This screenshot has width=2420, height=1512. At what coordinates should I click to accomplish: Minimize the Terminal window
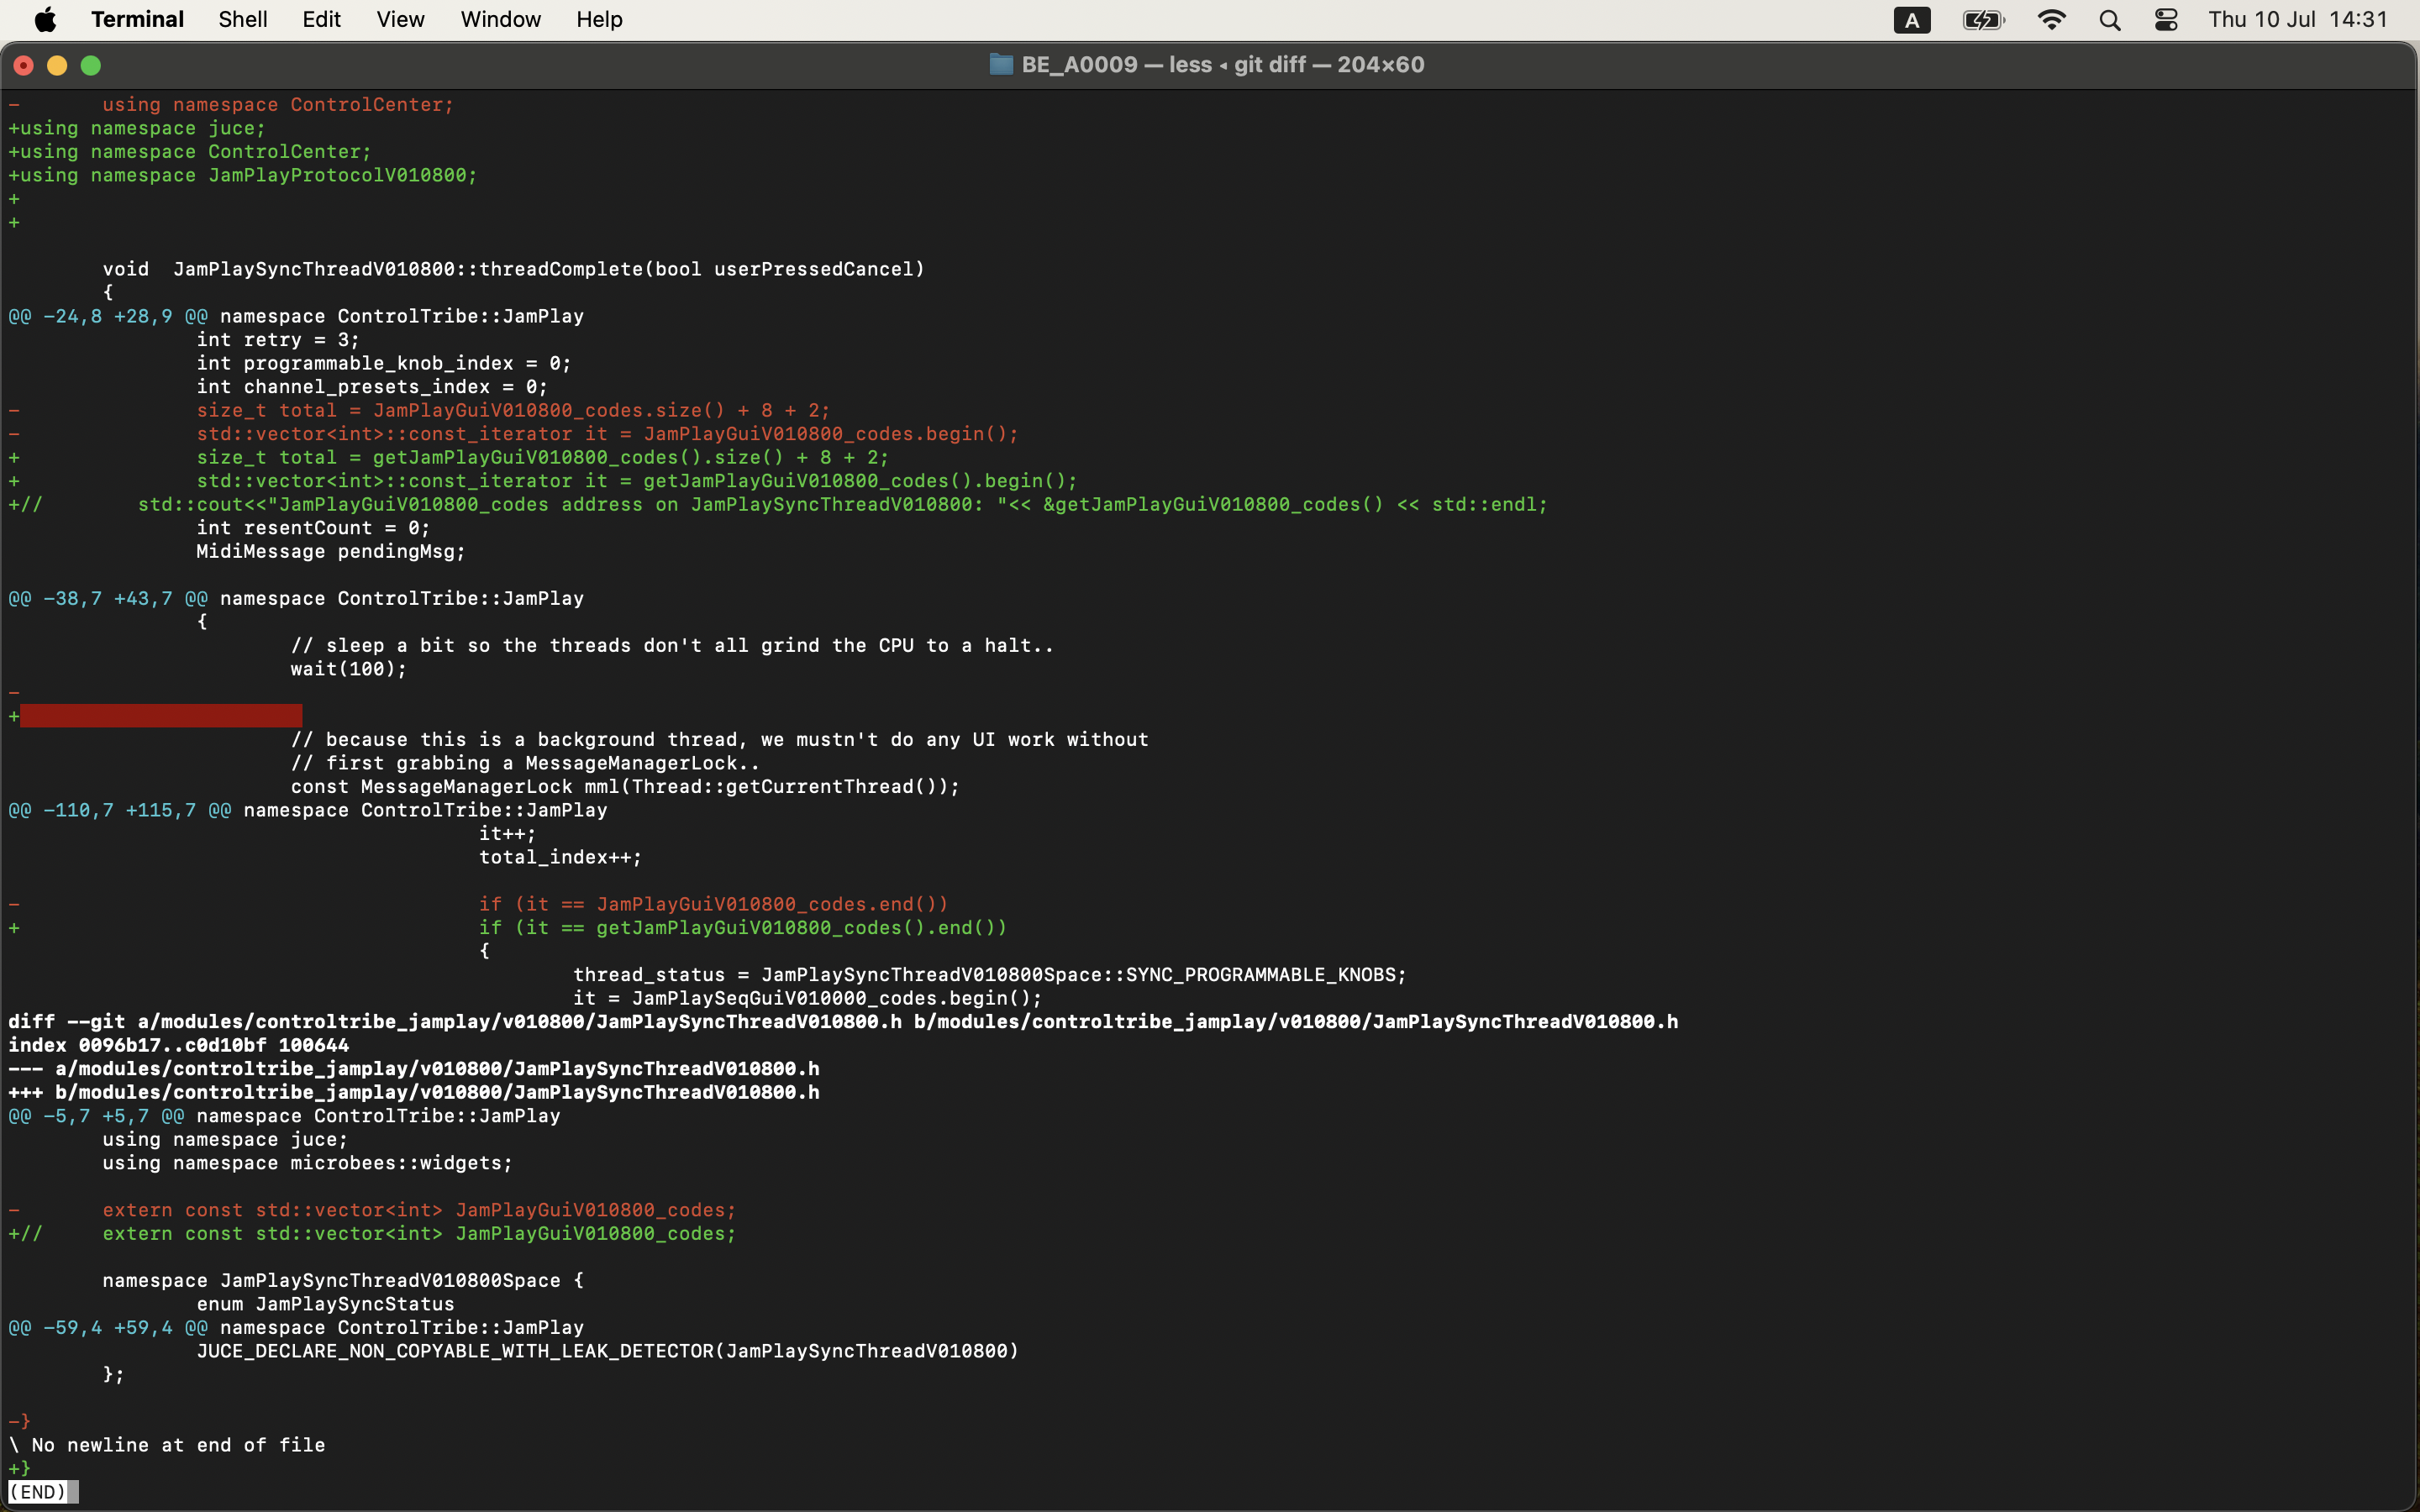pos(57,65)
